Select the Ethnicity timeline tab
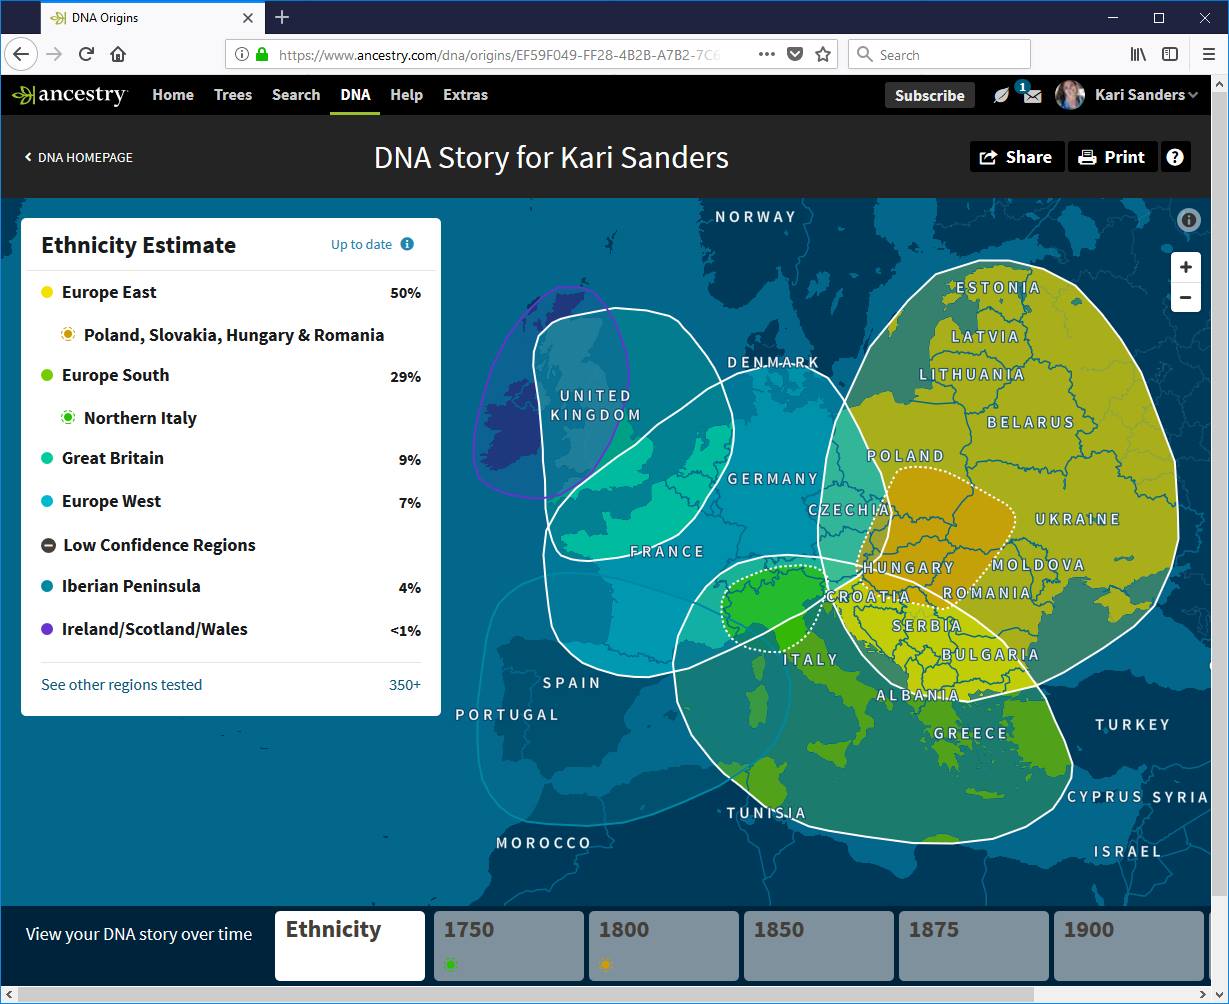Viewport: 1229px width, 1004px height. pyautogui.click(x=349, y=945)
